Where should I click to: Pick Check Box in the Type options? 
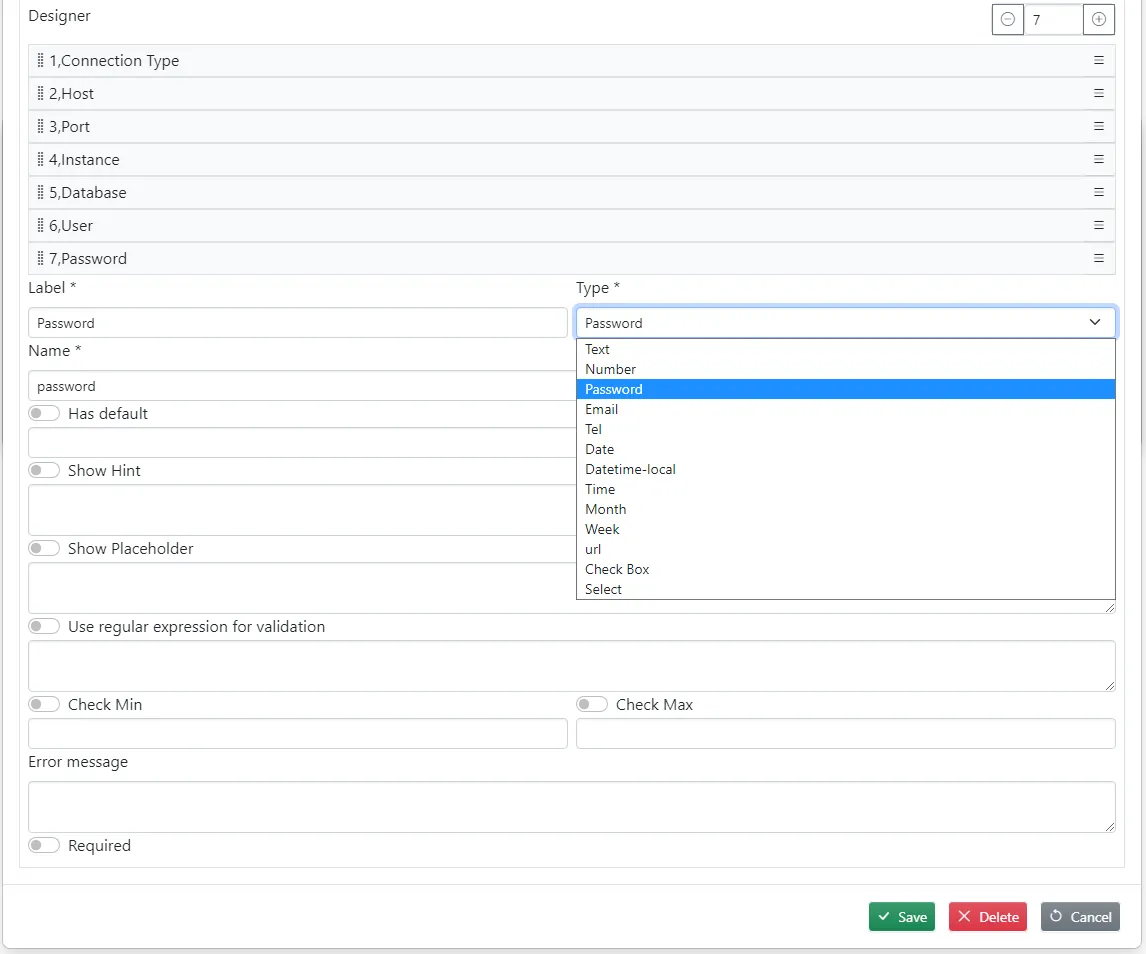coord(617,569)
